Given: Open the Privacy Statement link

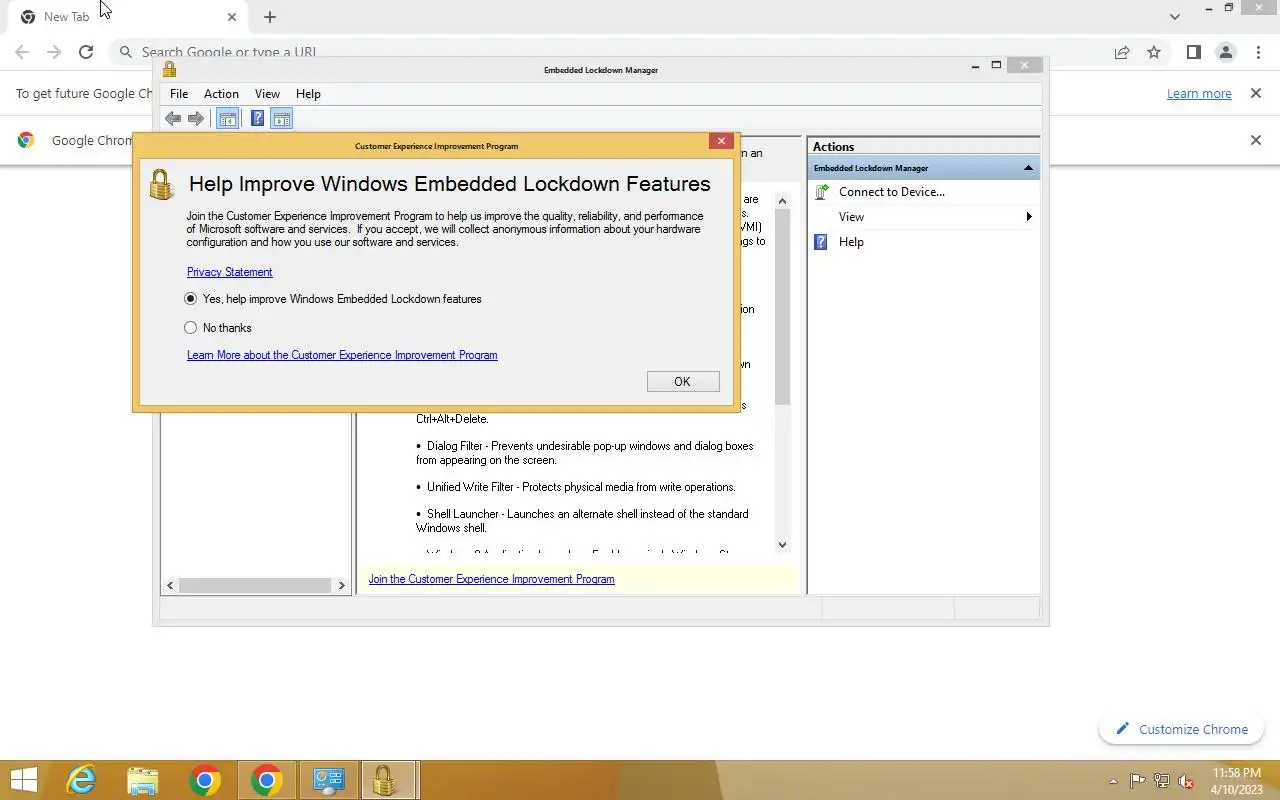Looking at the screenshot, I should 229,272.
